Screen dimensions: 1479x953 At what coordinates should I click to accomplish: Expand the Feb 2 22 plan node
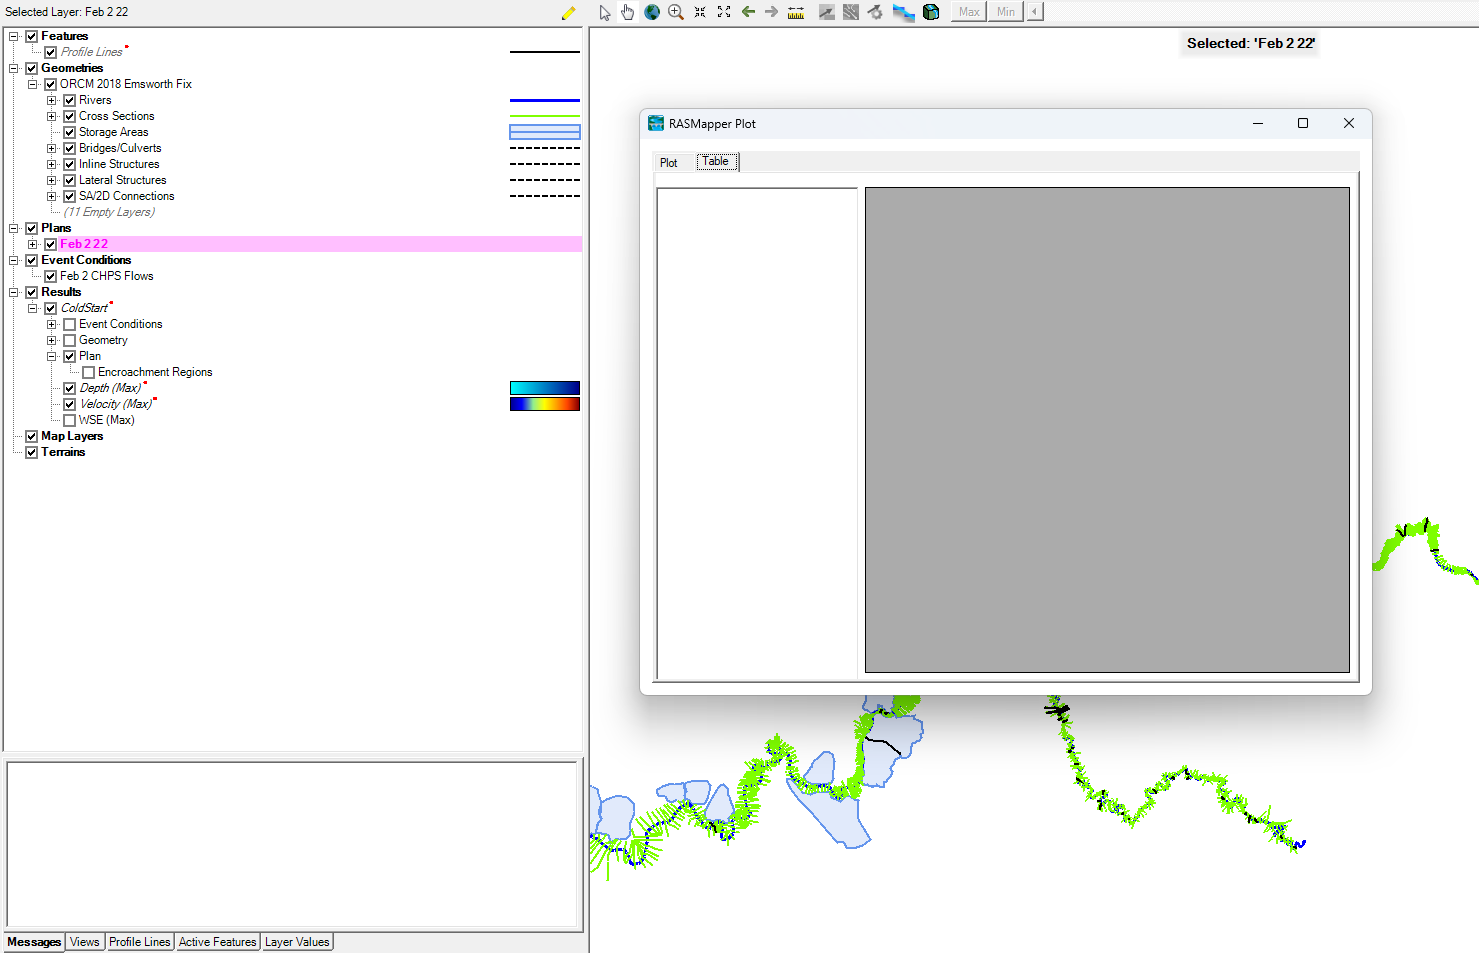(x=33, y=244)
